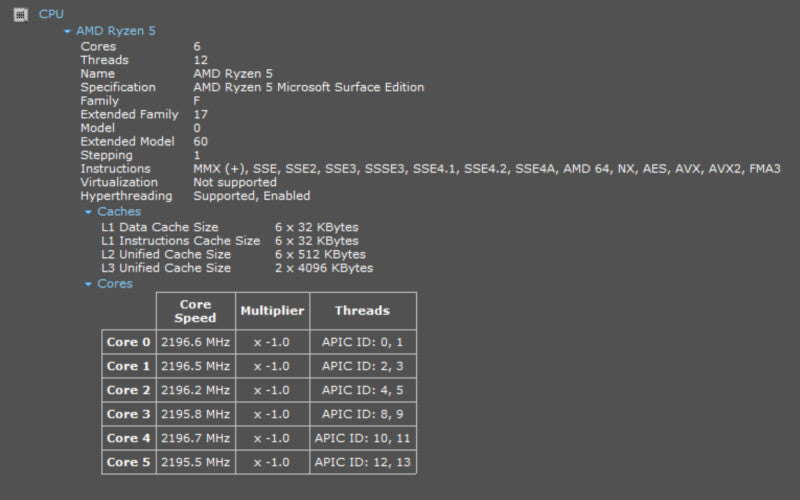Viewport: 800px width, 500px height.
Task: Click the Core Speed column header
Action: point(195,311)
